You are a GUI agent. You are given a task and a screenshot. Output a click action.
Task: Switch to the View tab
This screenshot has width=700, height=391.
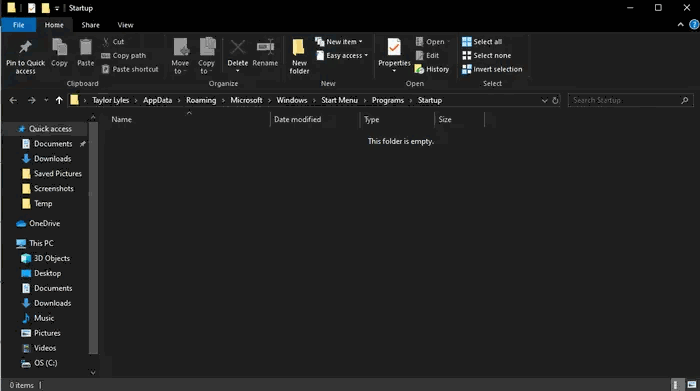125,25
